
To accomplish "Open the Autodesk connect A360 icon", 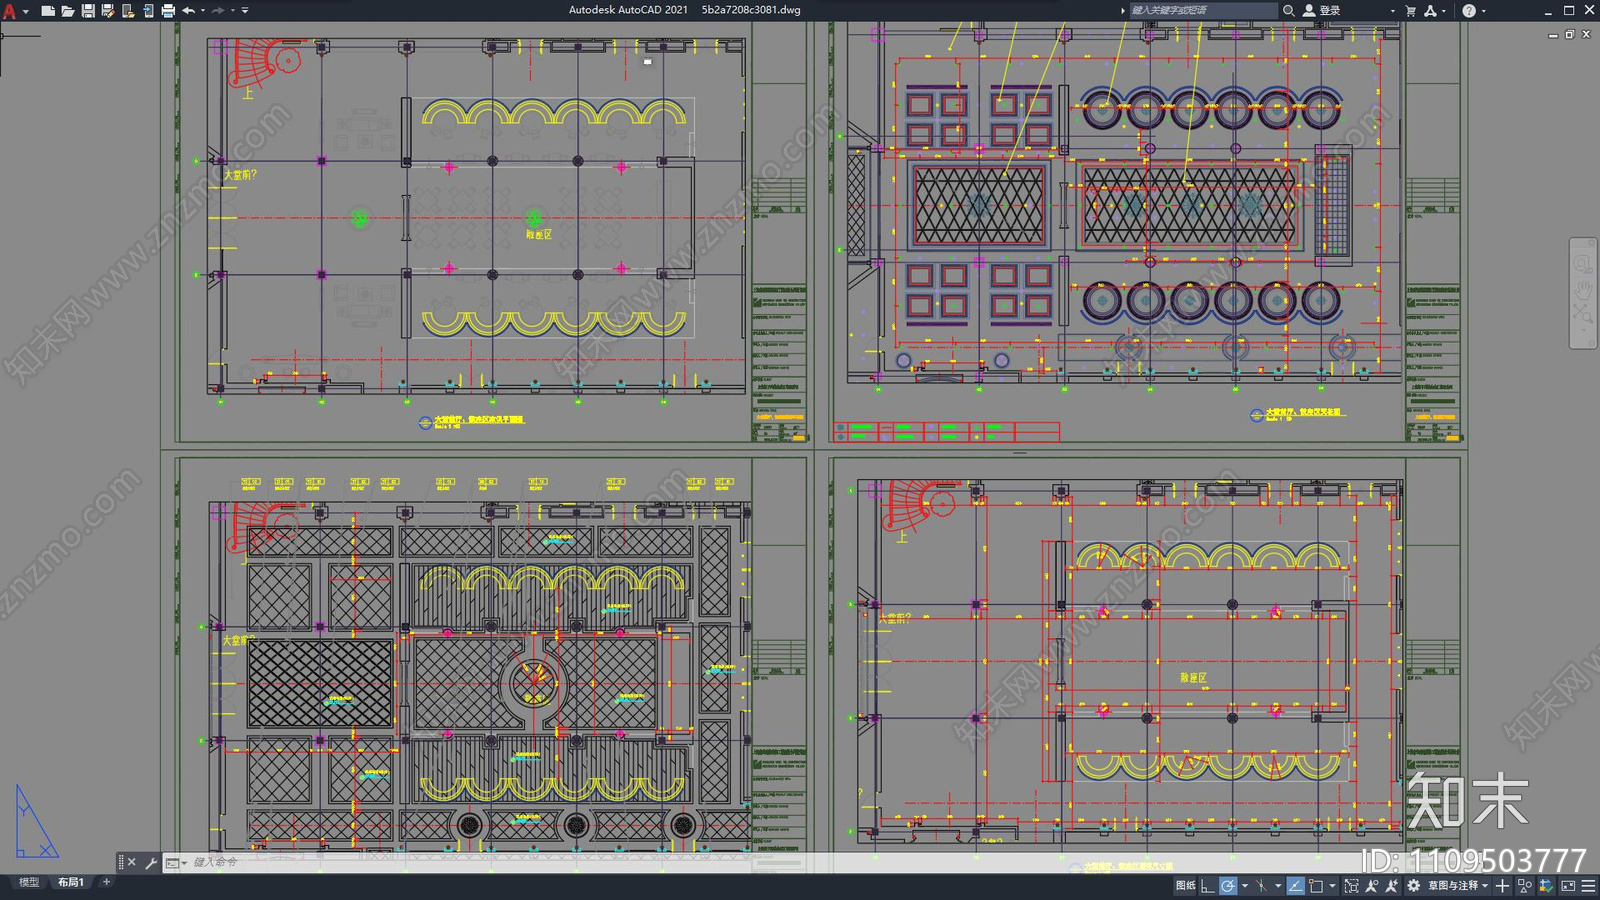I will (1430, 10).
